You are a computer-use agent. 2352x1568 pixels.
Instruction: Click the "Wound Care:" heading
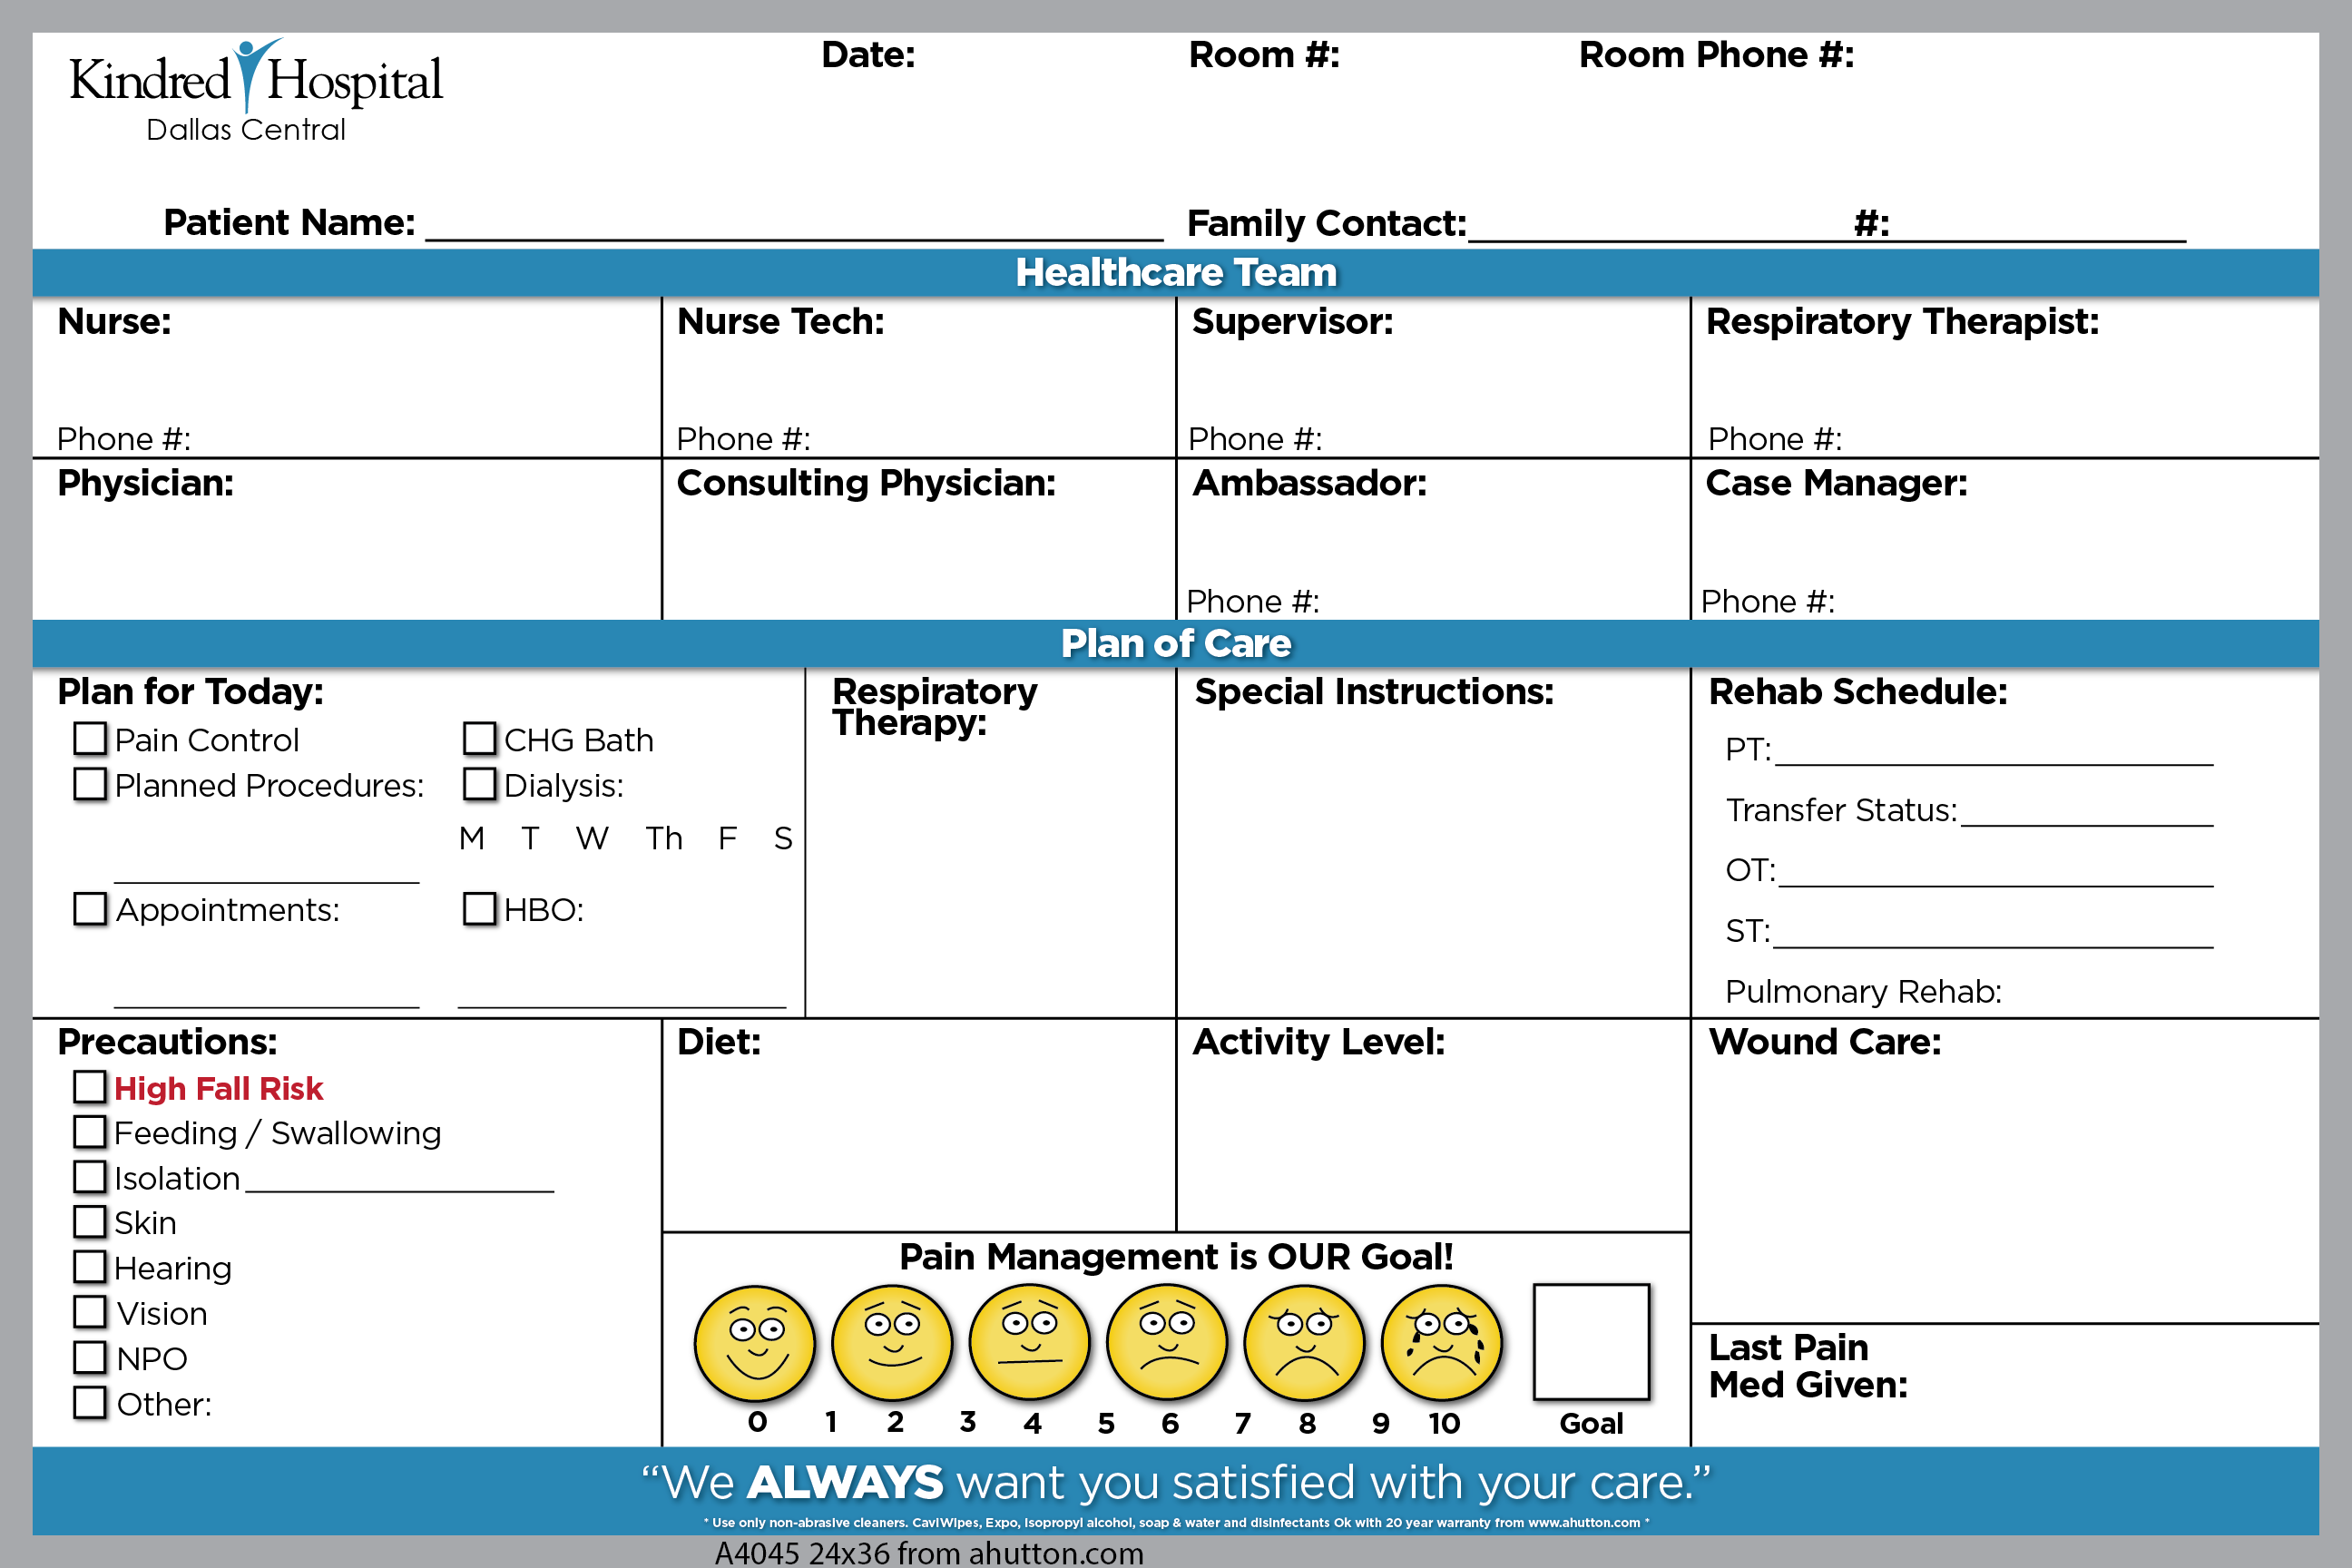(1825, 1043)
